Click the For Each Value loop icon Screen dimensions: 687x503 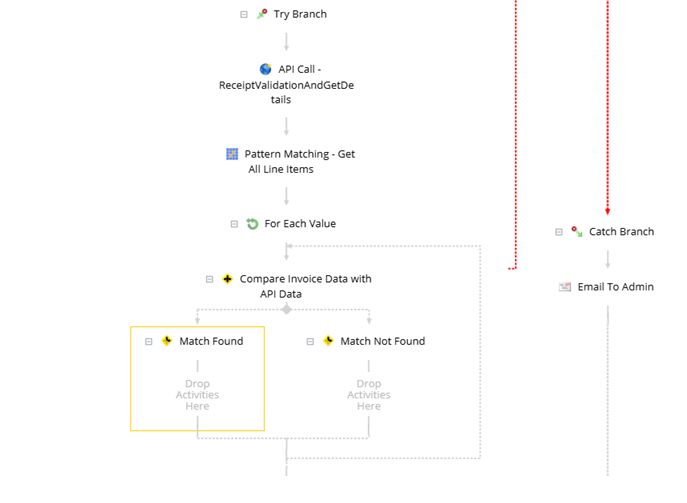click(252, 224)
